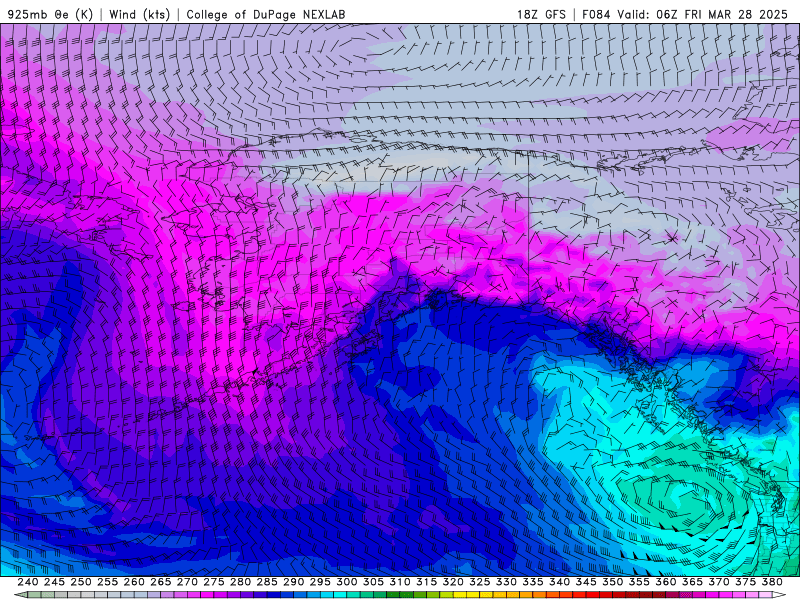This screenshot has width=800, height=600.
Task: Click the 275 value on the color scale
Action: click(x=214, y=582)
